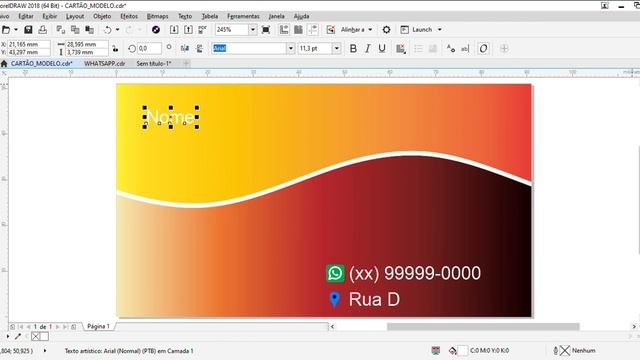Open the Layout menu

click(x=75, y=16)
